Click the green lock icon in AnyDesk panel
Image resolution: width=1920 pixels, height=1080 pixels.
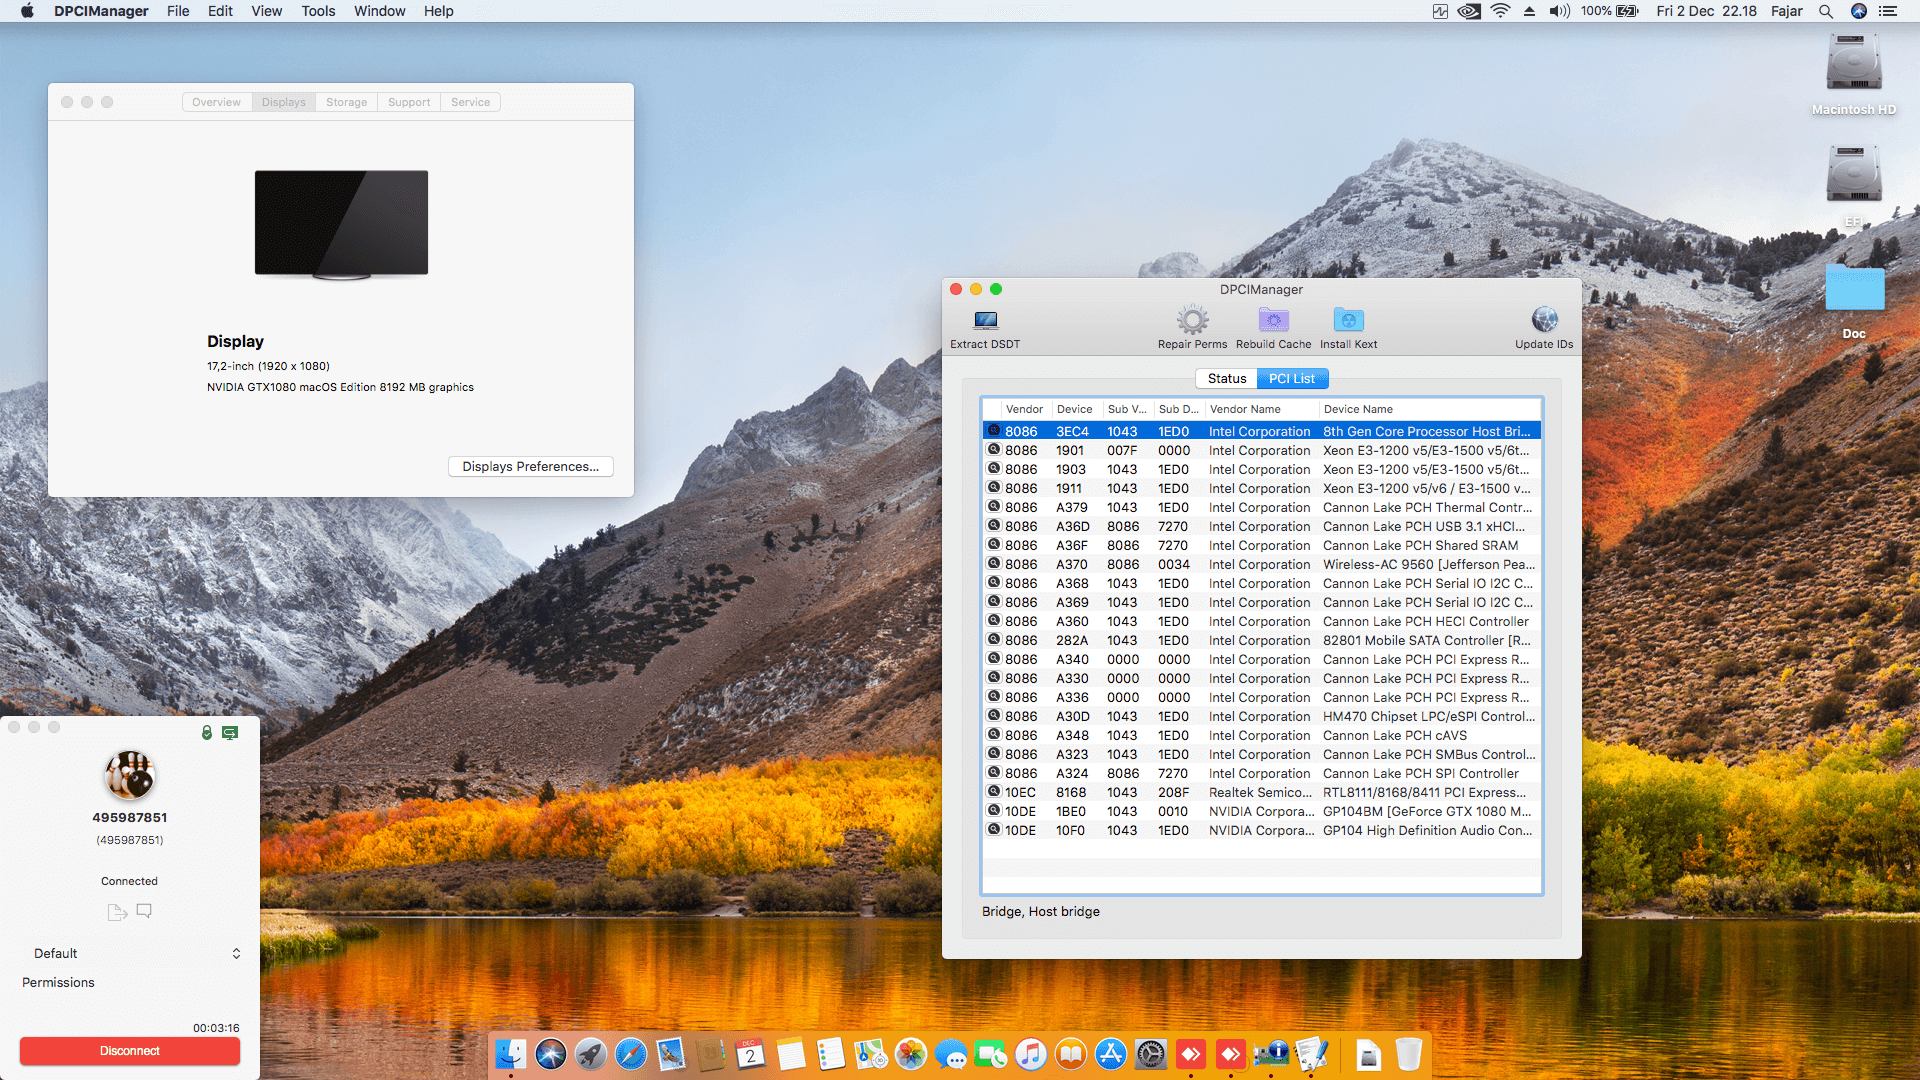pyautogui.click(x=207, y=733)
